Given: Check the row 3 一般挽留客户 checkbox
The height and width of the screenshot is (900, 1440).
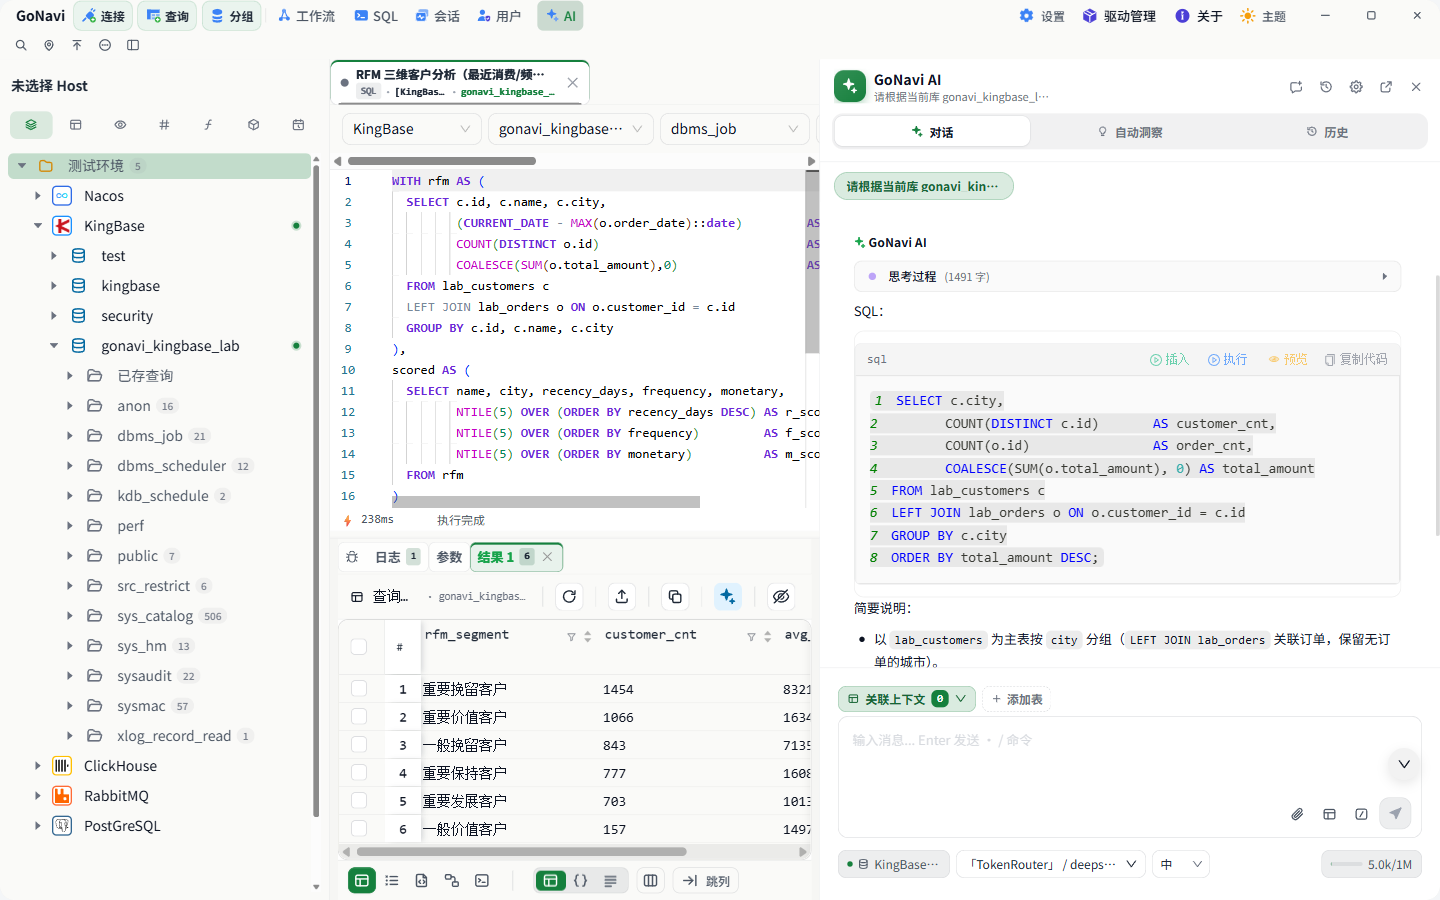Looking at the screenshot, I should point(359,745).
